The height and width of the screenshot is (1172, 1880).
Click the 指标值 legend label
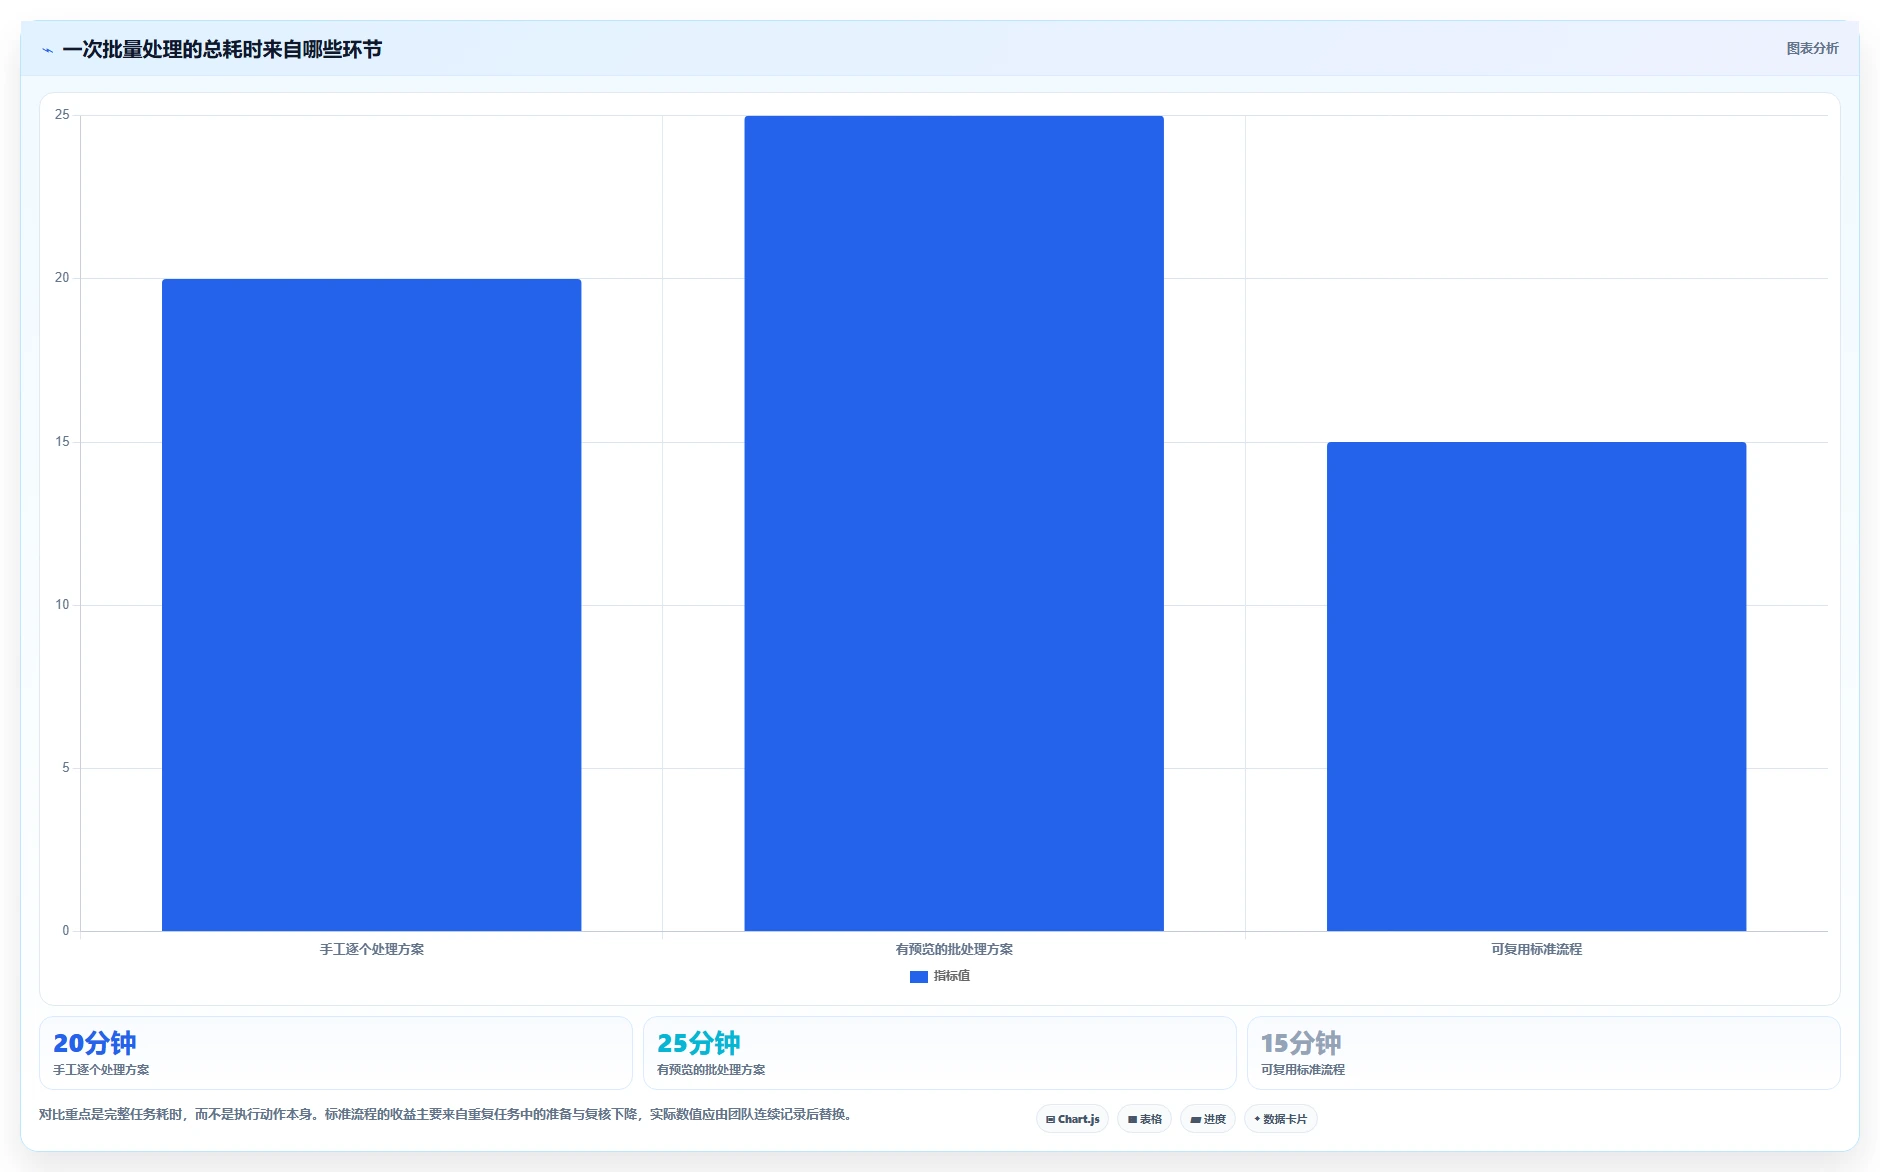tap(952, 976)
